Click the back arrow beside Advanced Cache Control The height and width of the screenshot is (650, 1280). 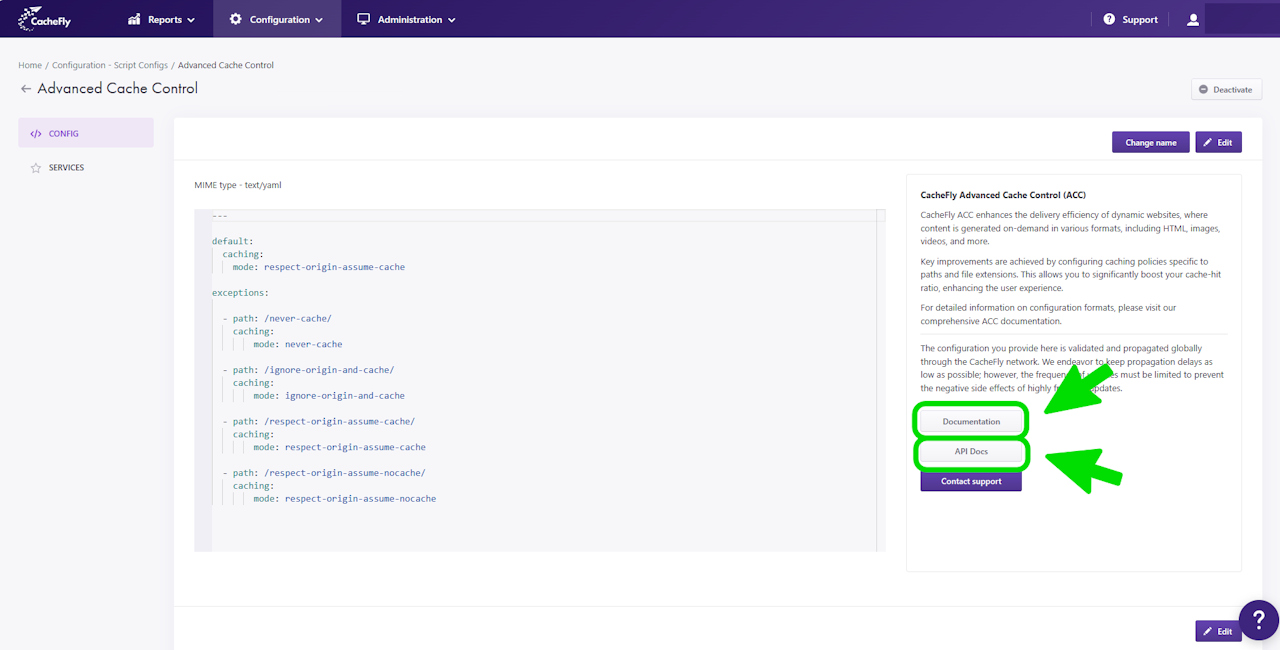26,89
